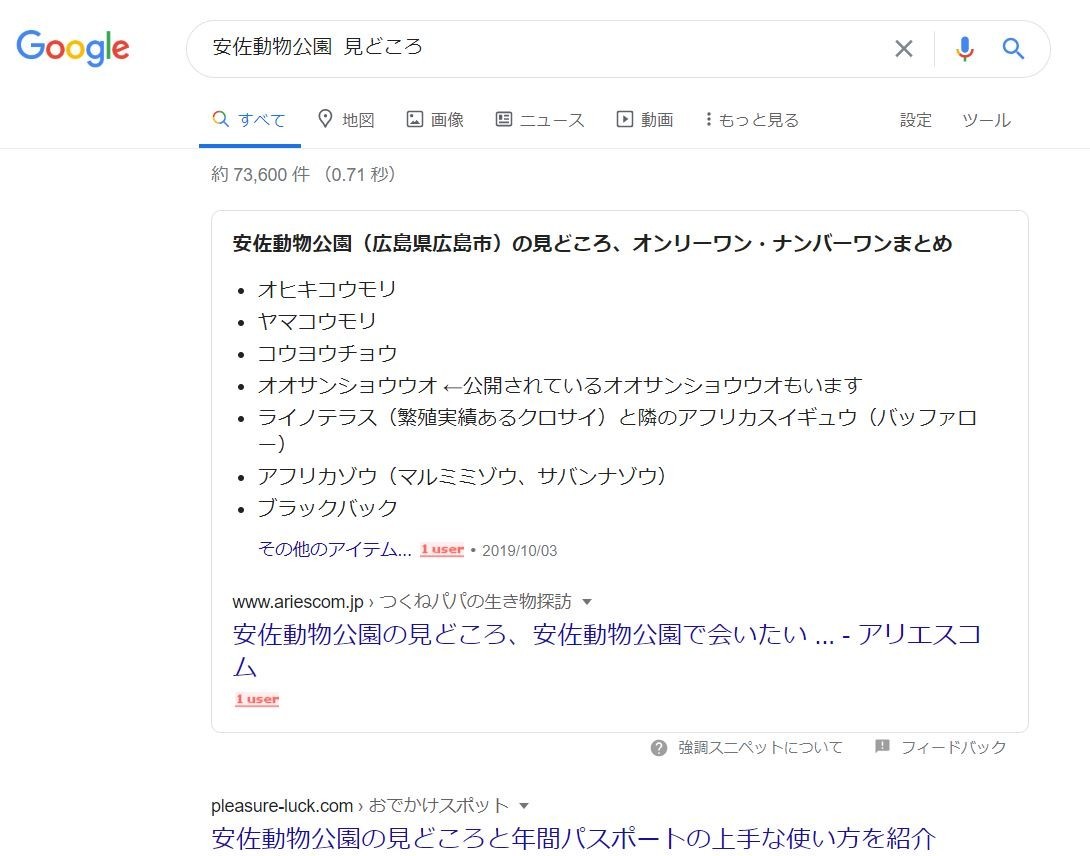Click the オヒキコウモリ list item
The height and width of the screenshot is (856, 1090).
tap(327, 289)
